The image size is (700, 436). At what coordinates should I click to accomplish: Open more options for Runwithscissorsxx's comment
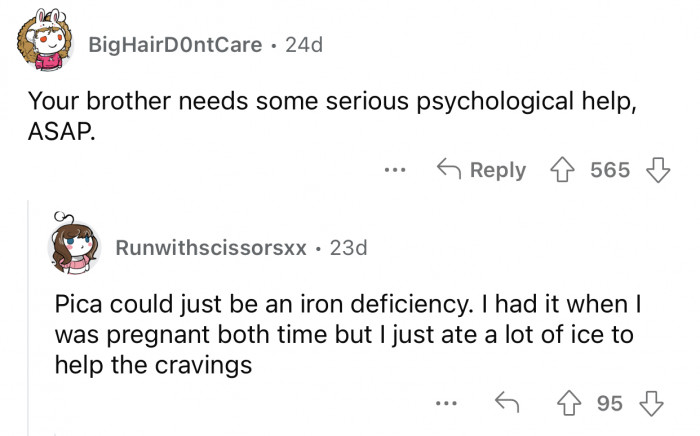pos(446,403)
